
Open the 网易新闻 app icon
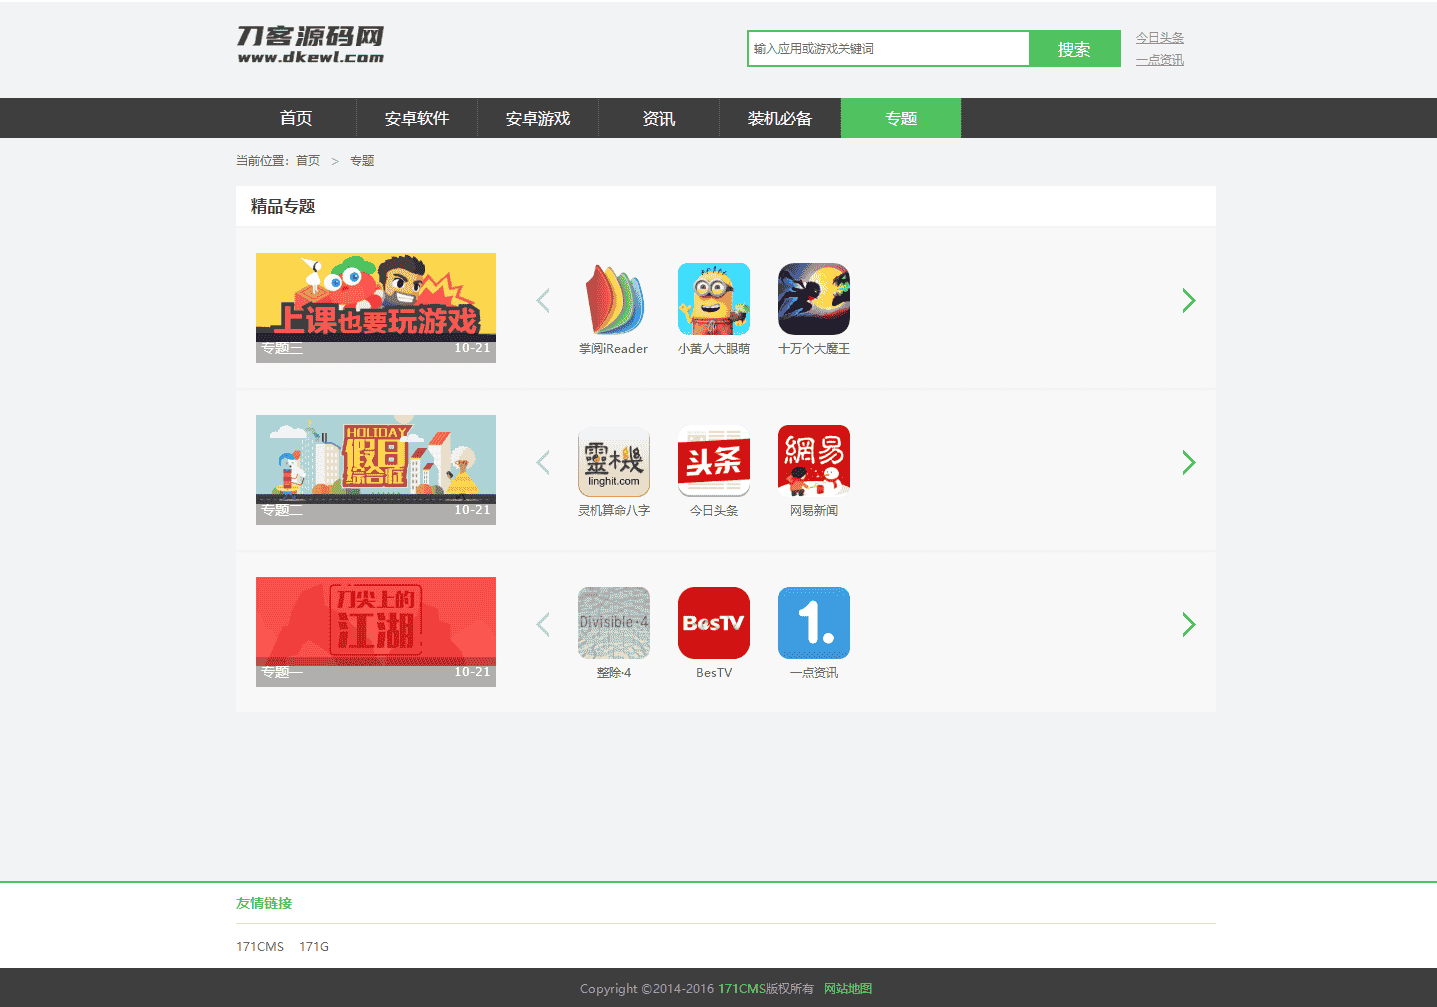point(814,461)
